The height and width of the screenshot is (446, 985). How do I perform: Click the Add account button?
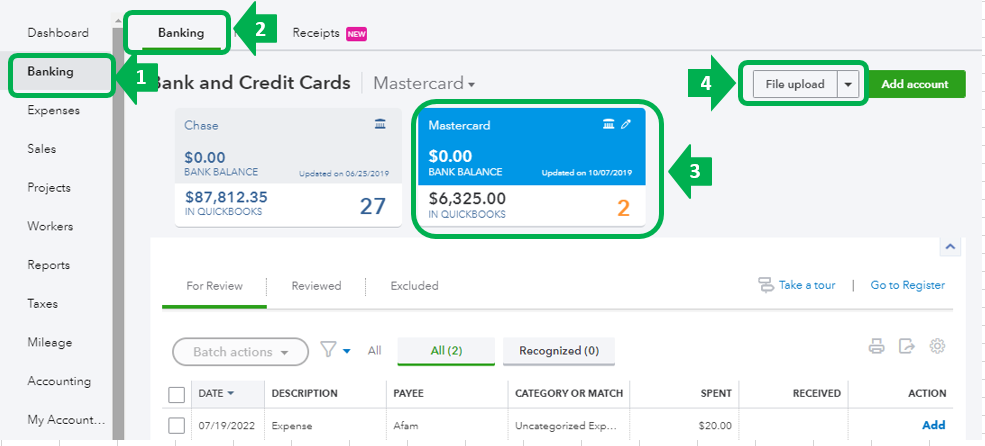click(x=914, y=84)
